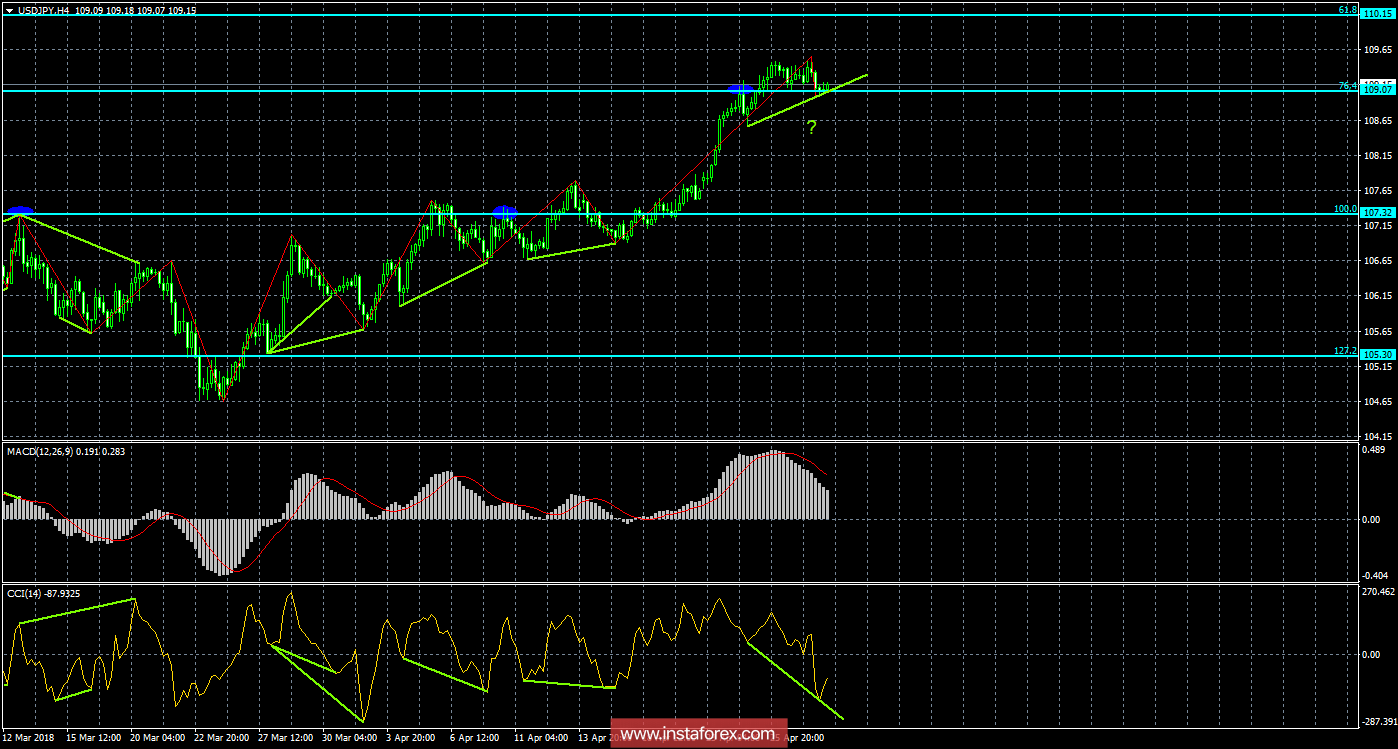Screen dimensions: 1398x749
Task: Click the 106.15 price scale label
Action: coord(1380,296)
